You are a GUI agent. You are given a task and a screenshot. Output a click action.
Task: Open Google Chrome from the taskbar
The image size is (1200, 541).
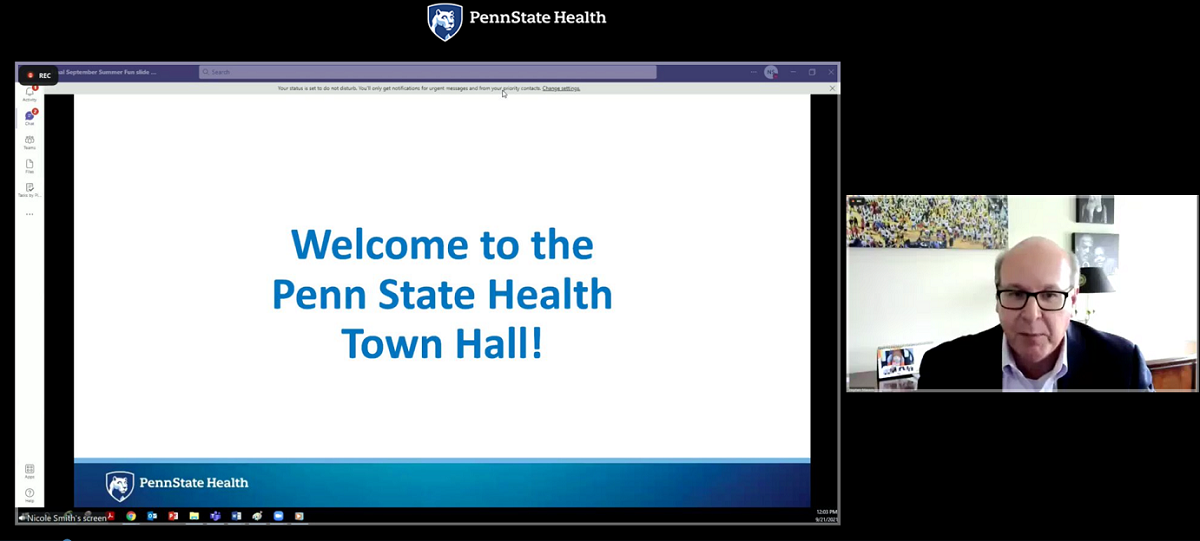click(x=131, y=516)
